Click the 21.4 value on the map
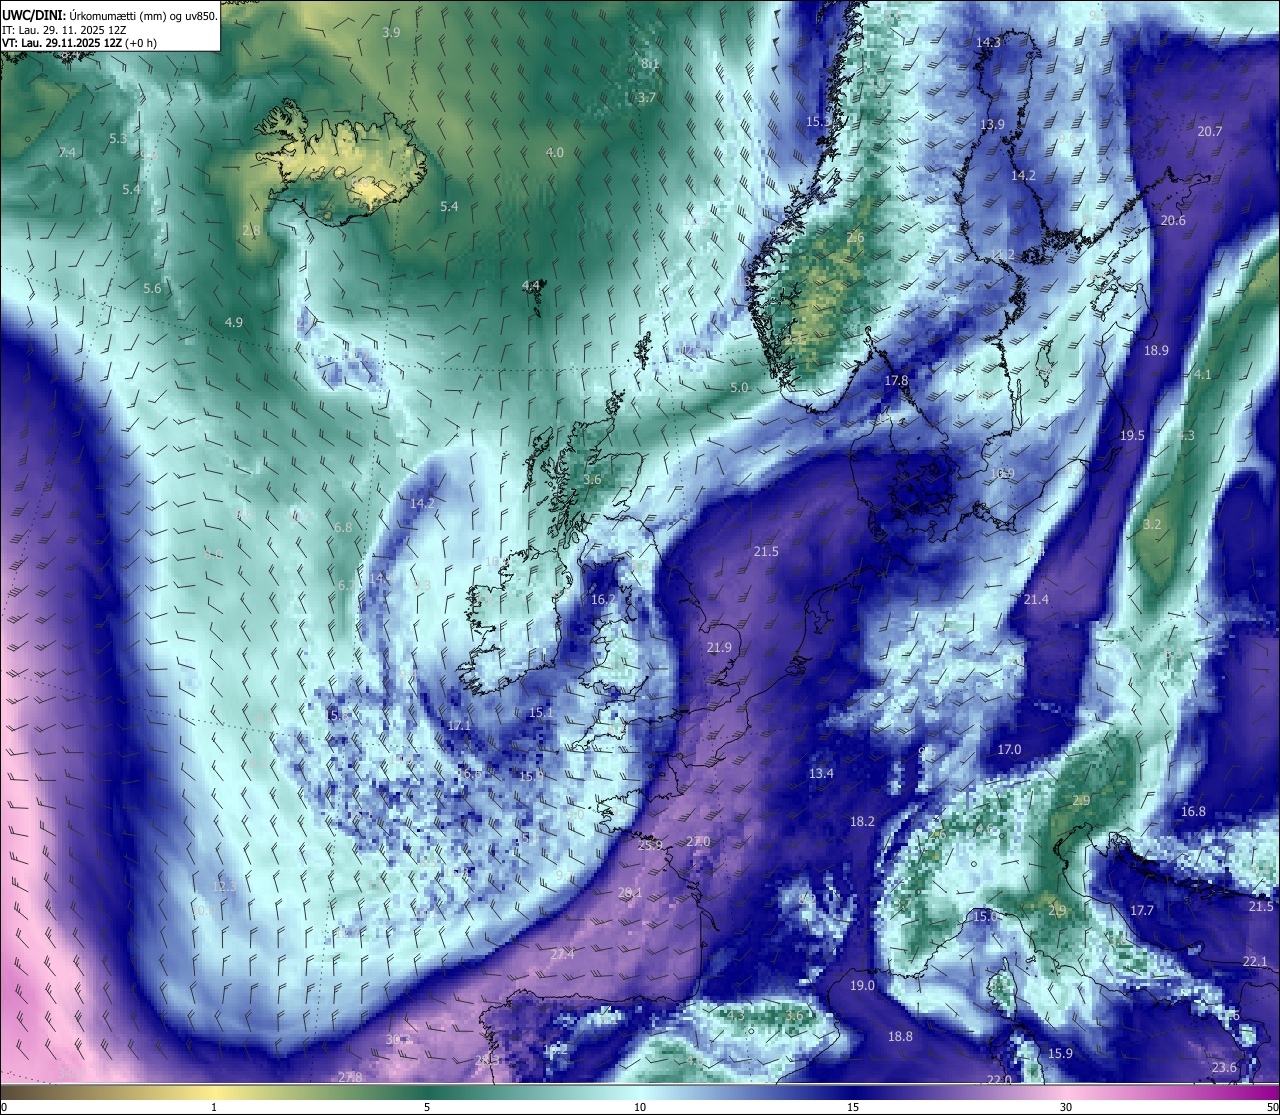The image size is (1280, 1115). pyautogui.click(x=1036, y=599)
